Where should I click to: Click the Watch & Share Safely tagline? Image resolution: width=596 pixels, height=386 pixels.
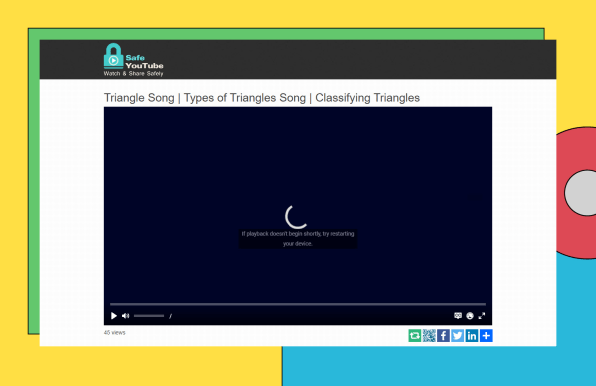tap(133, 73)
